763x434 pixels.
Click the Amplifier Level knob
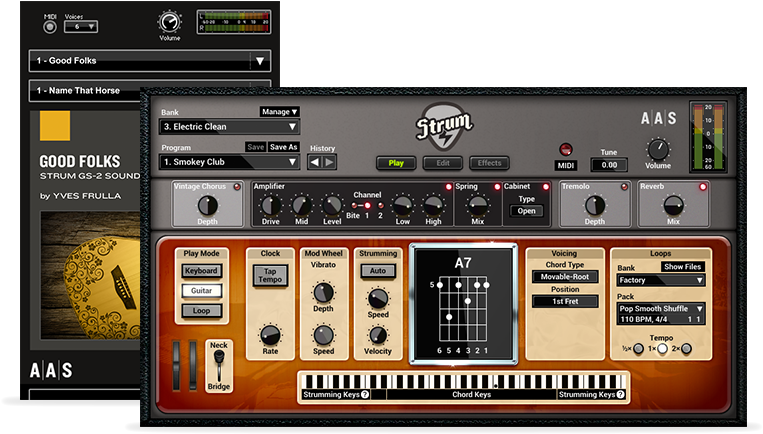[x=332, y=205]
